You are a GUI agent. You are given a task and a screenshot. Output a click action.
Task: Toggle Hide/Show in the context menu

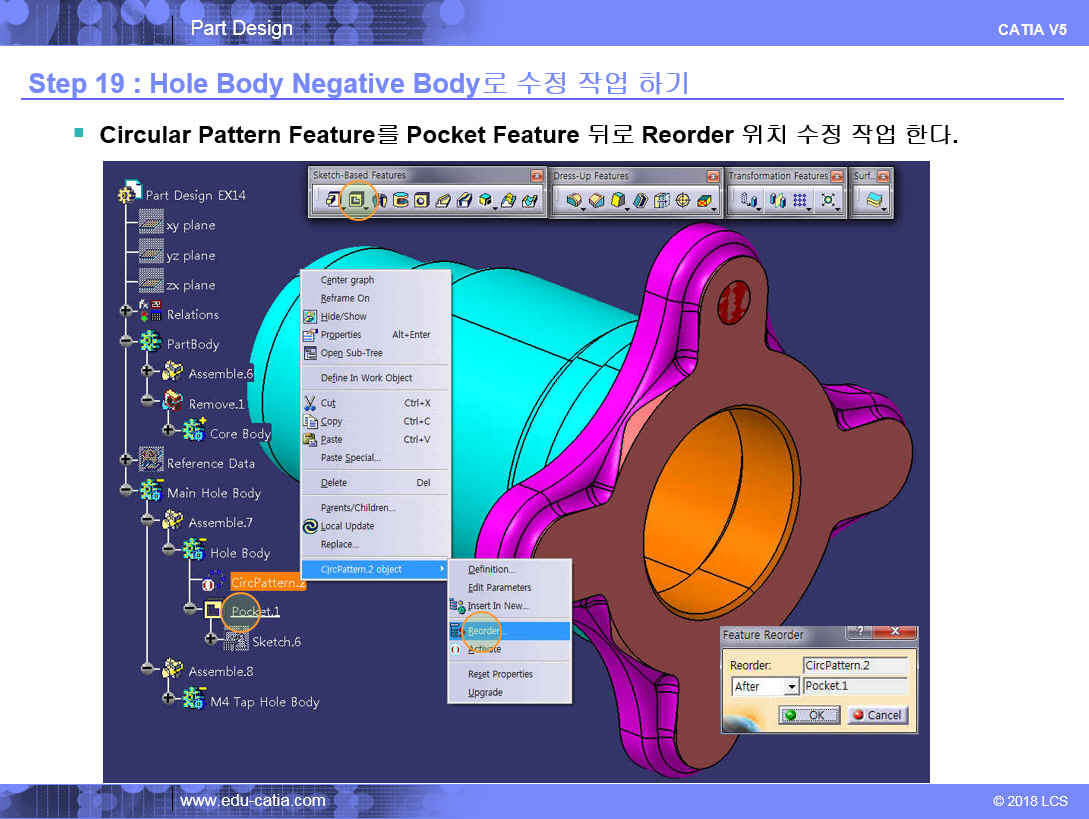pos(343,316)
